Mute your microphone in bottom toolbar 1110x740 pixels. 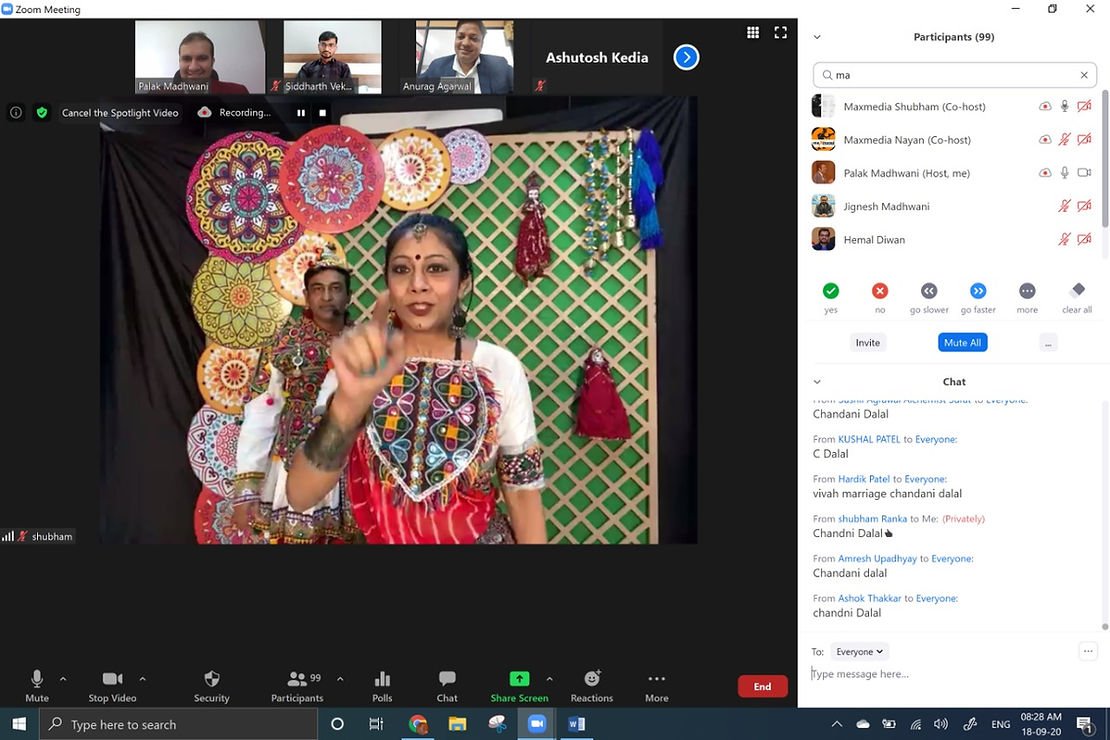click(x=37, y=680)
